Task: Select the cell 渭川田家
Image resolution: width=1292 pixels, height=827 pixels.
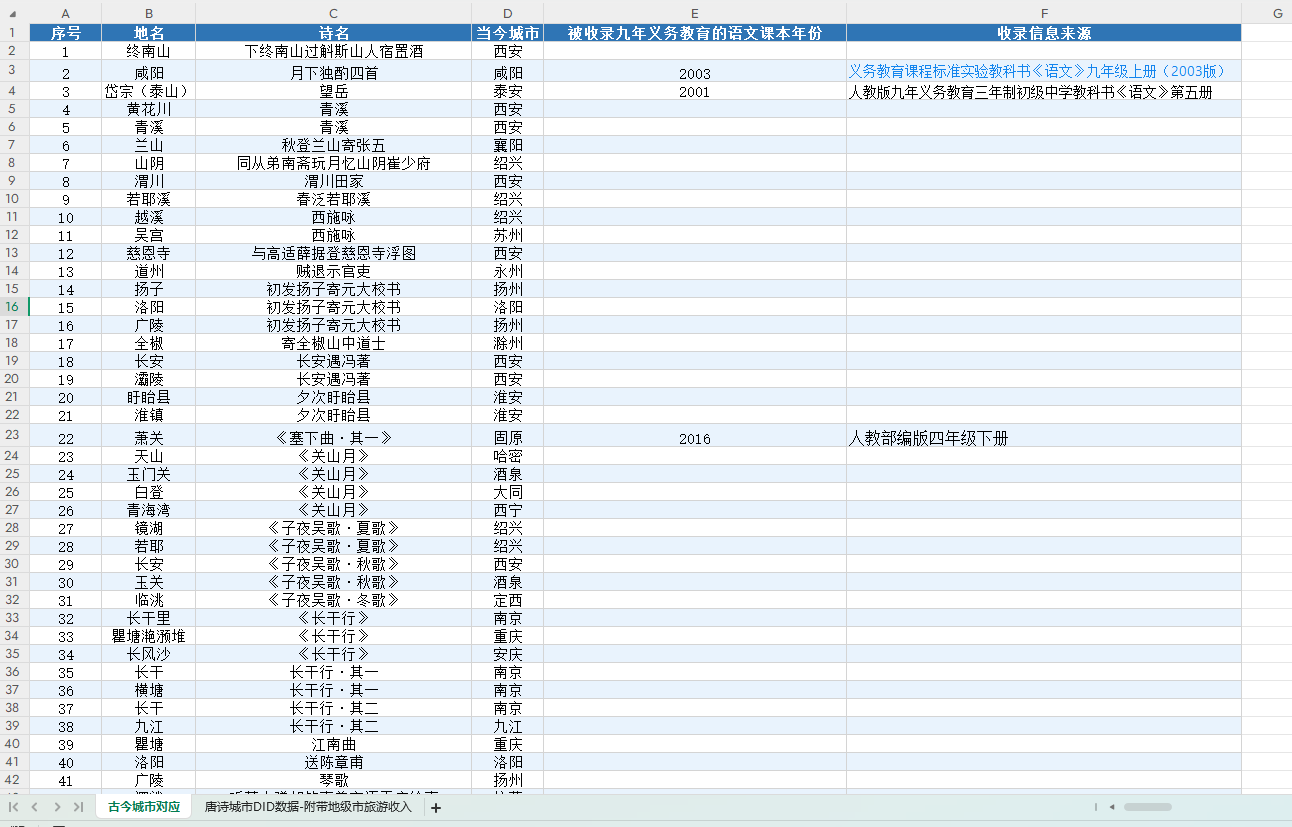Action: pos(334,181)
